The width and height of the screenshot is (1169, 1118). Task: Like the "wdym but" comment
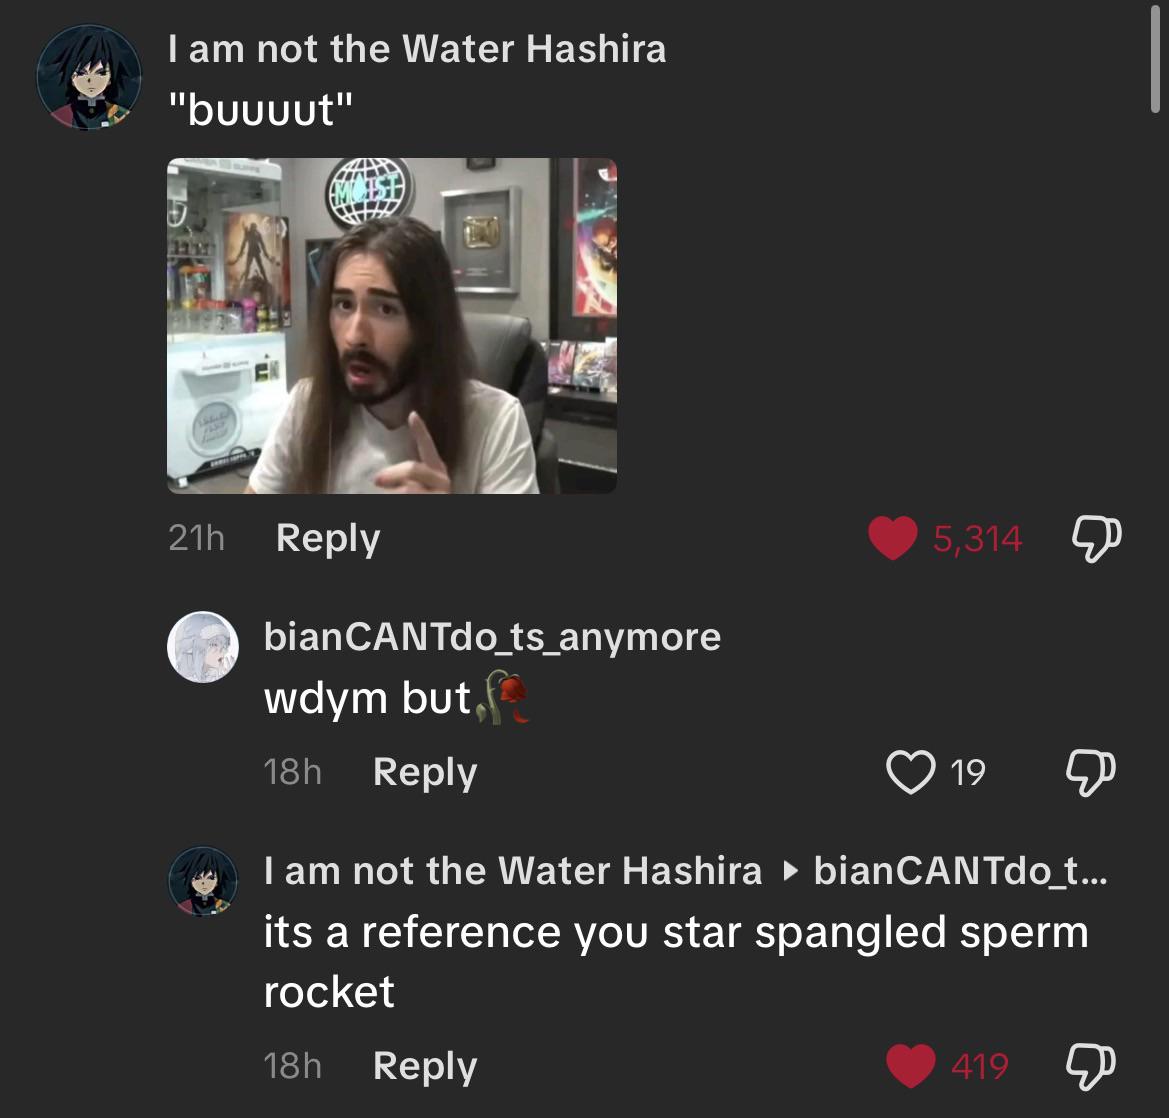(x=909, y=772)
